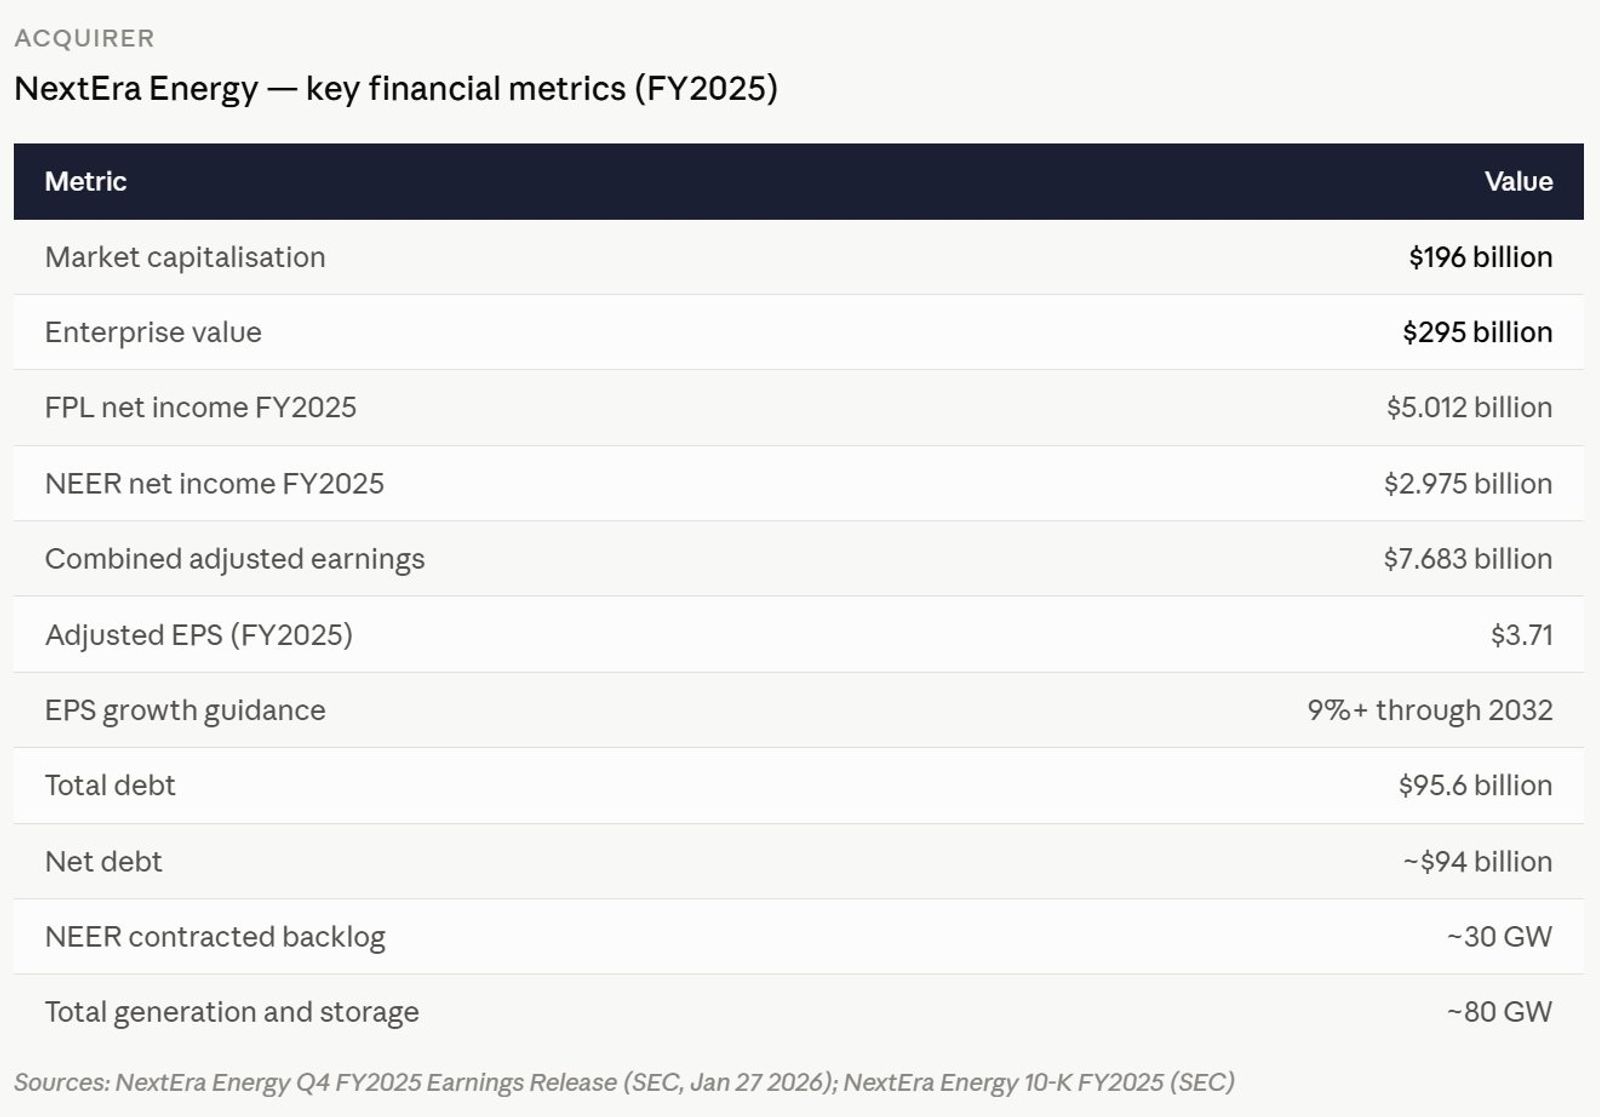The height and width of the screenshot is (1117, 1600).
Task: Click the Value column header
Action: tap(1518, 181)
